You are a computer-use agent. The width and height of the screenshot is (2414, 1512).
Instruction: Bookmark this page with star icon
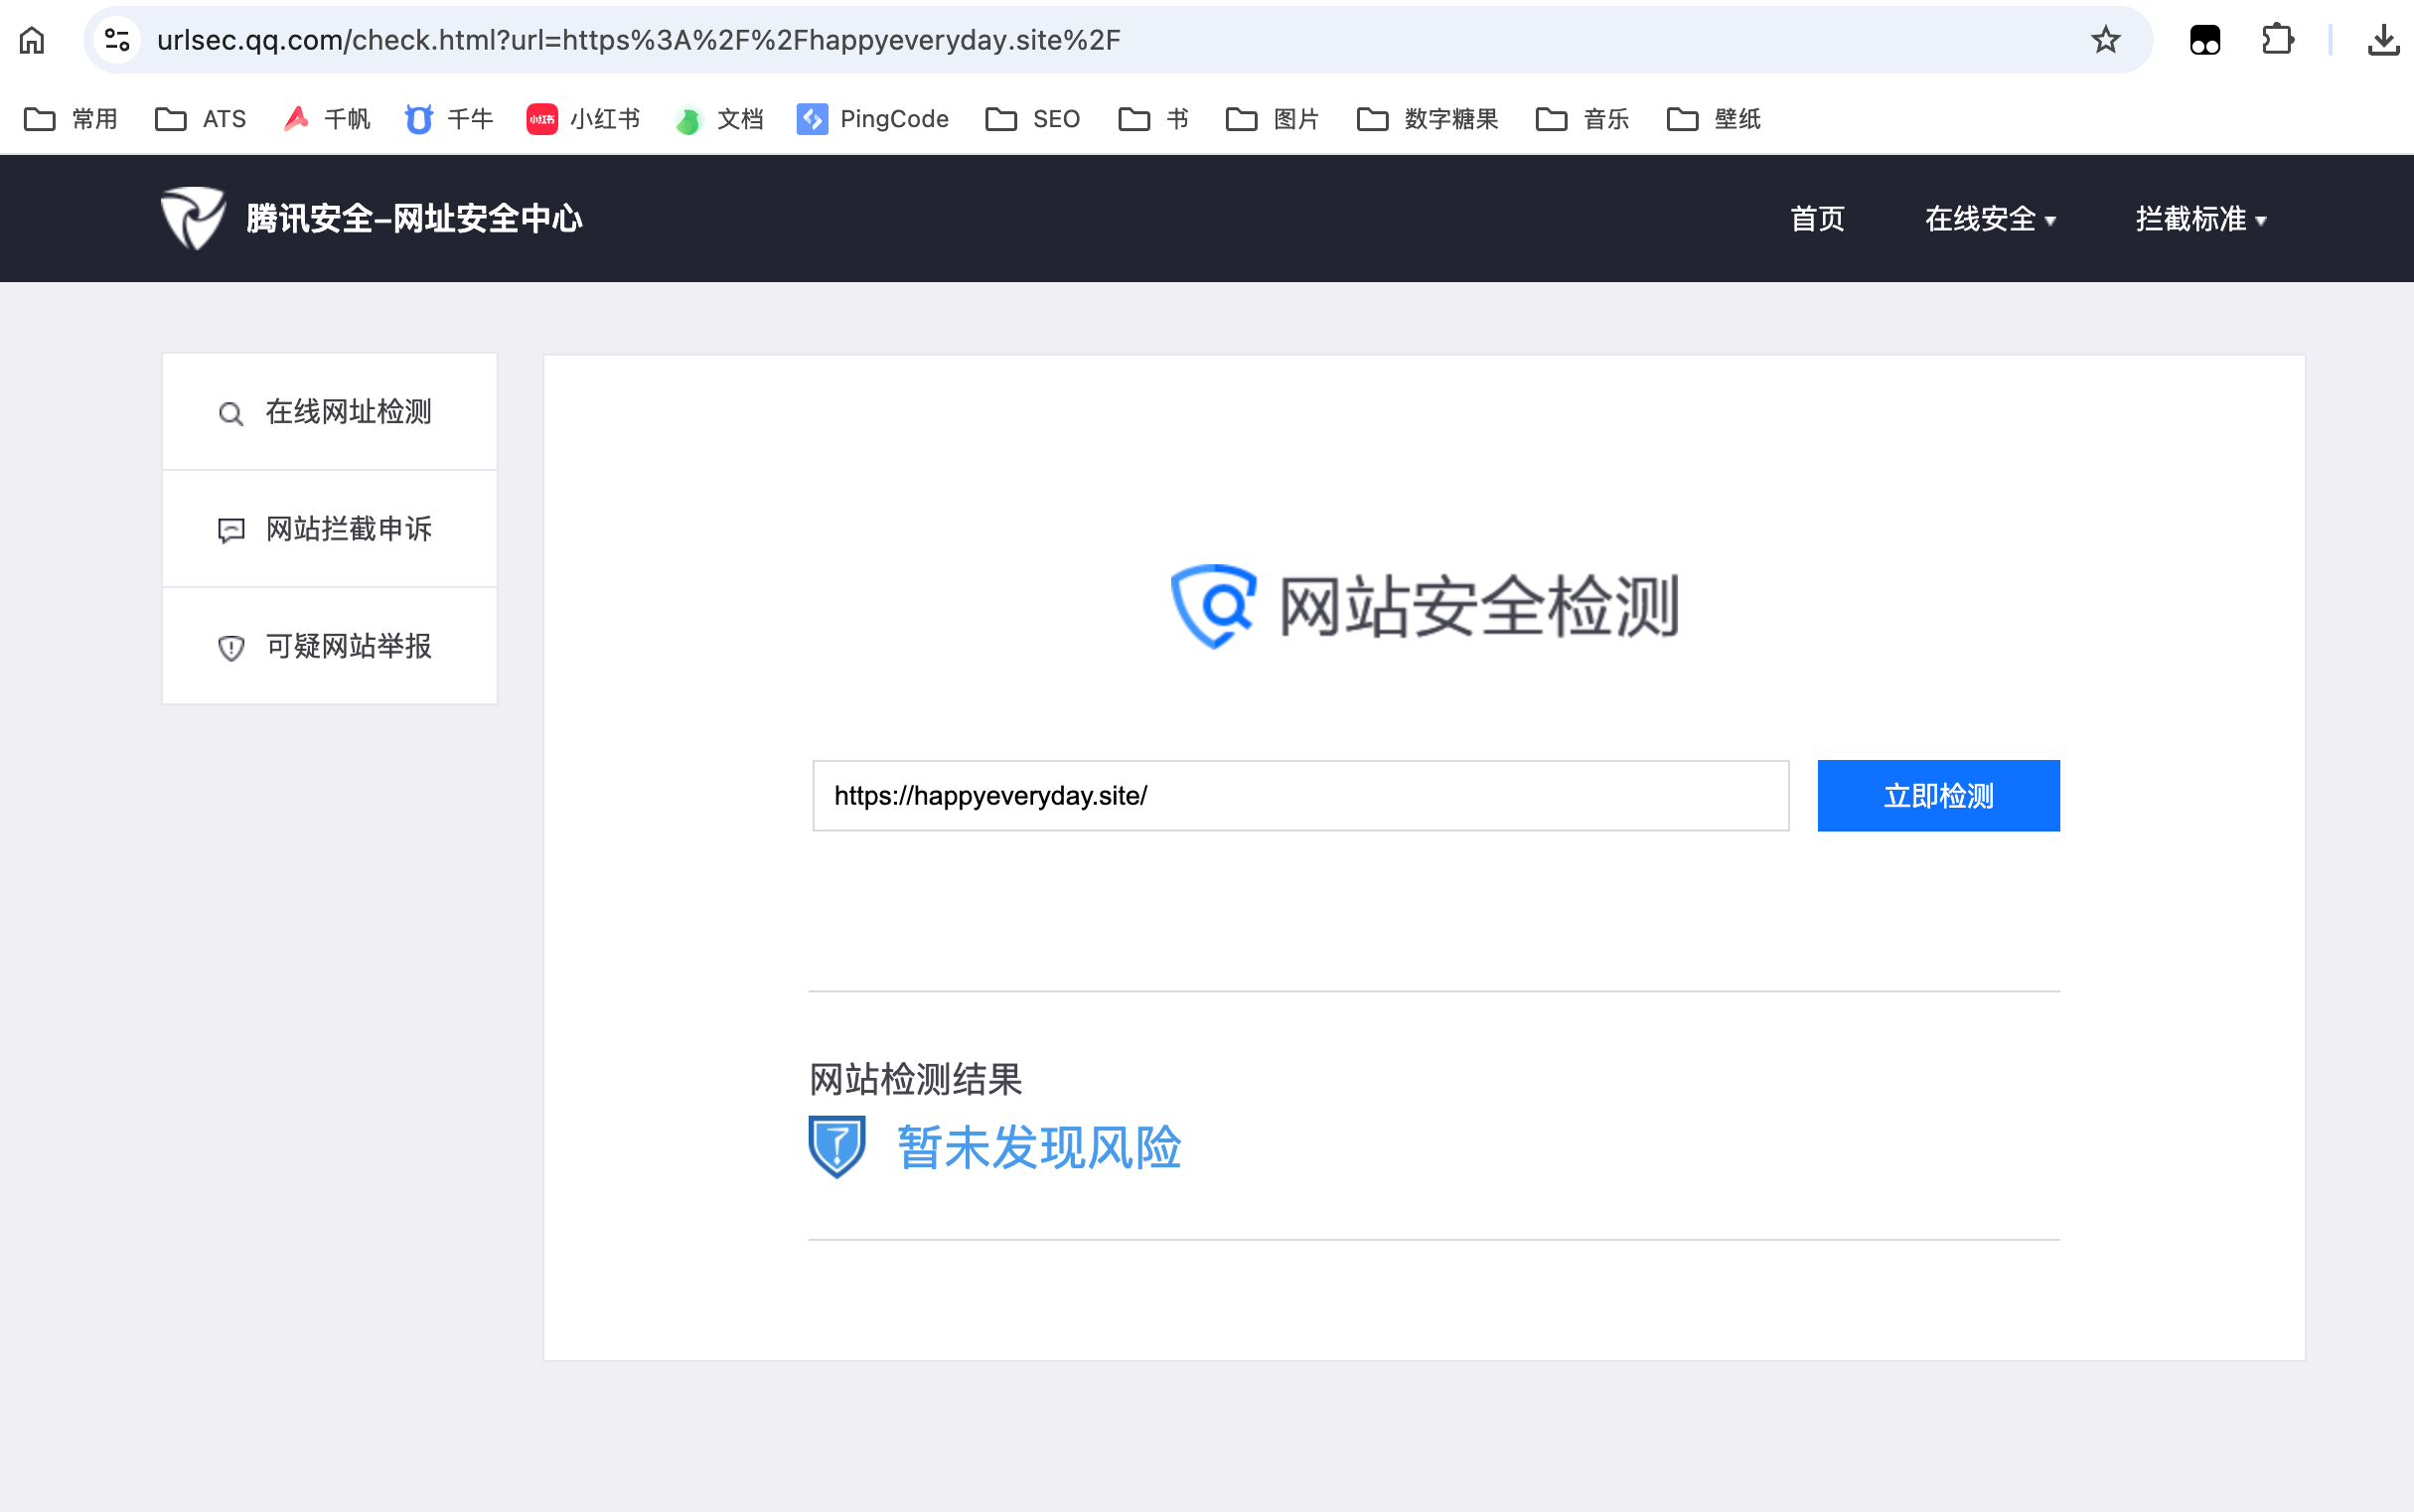(x=2105, y=40)
